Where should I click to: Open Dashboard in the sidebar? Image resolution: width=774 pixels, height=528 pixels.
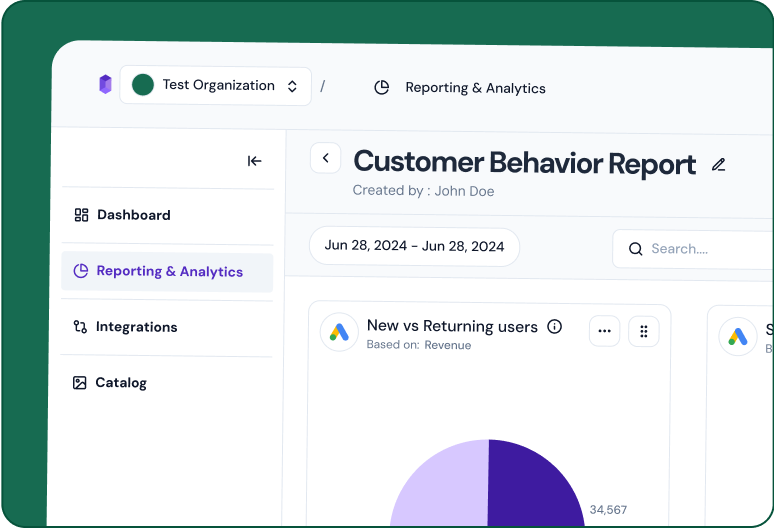point(167,215)
